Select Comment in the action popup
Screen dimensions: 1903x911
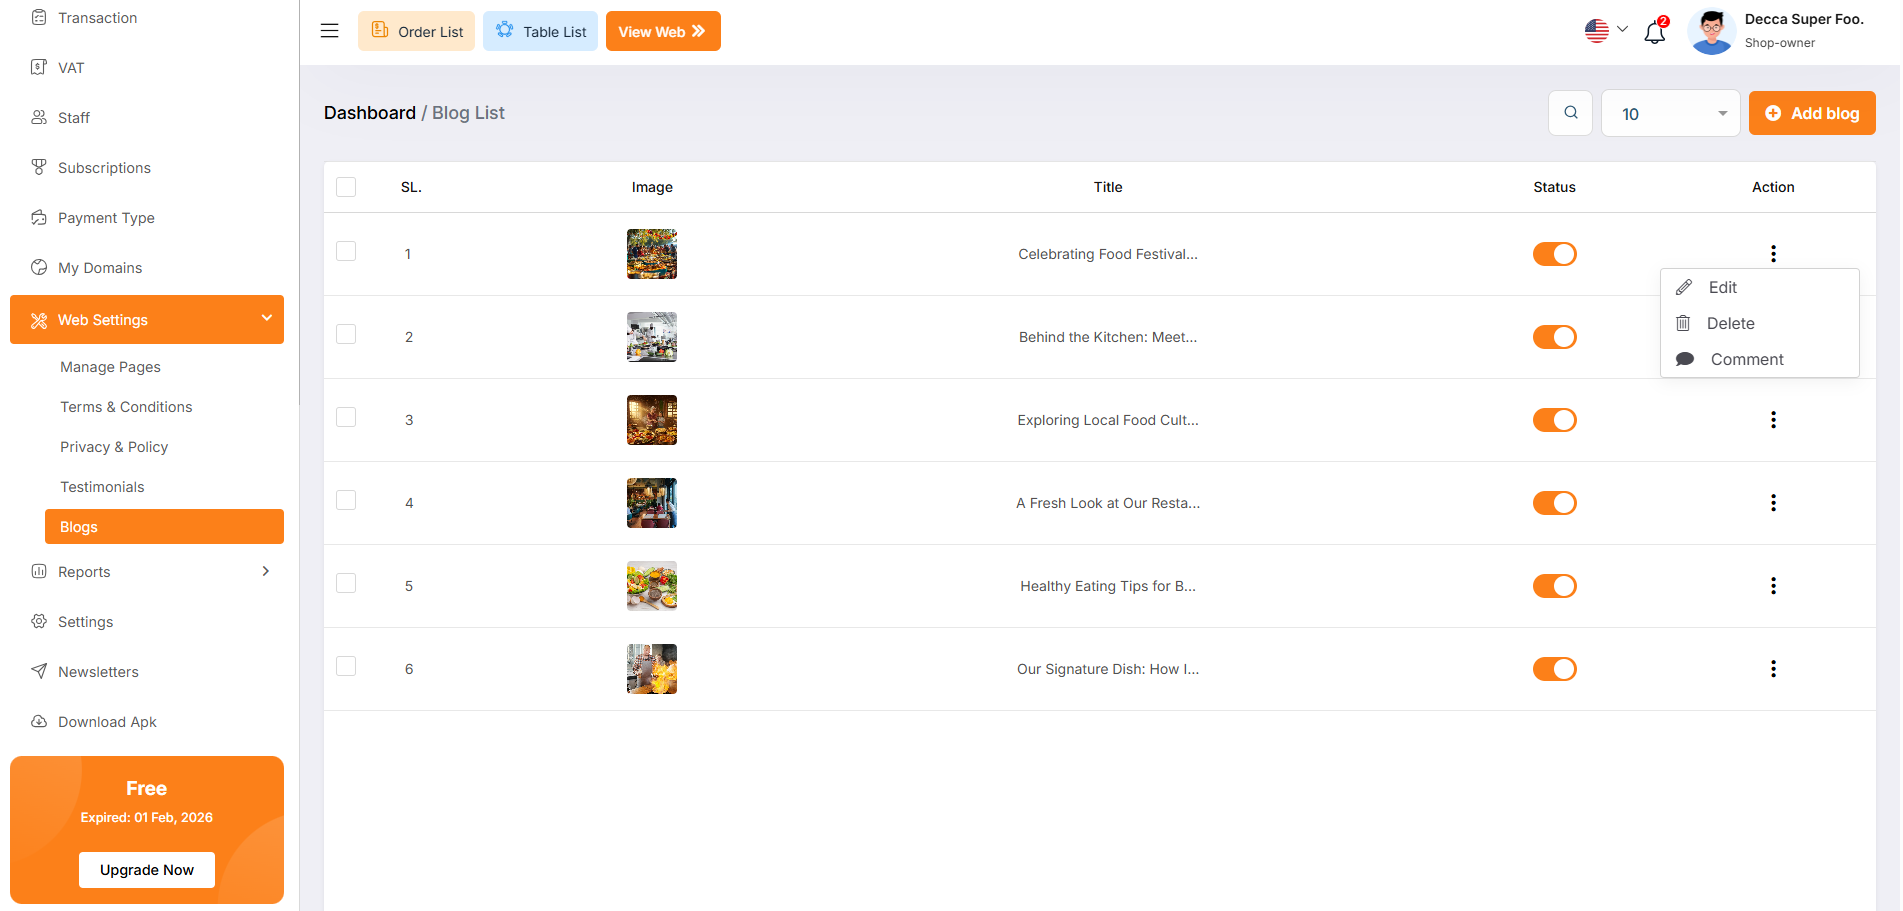click(1746, 359)
